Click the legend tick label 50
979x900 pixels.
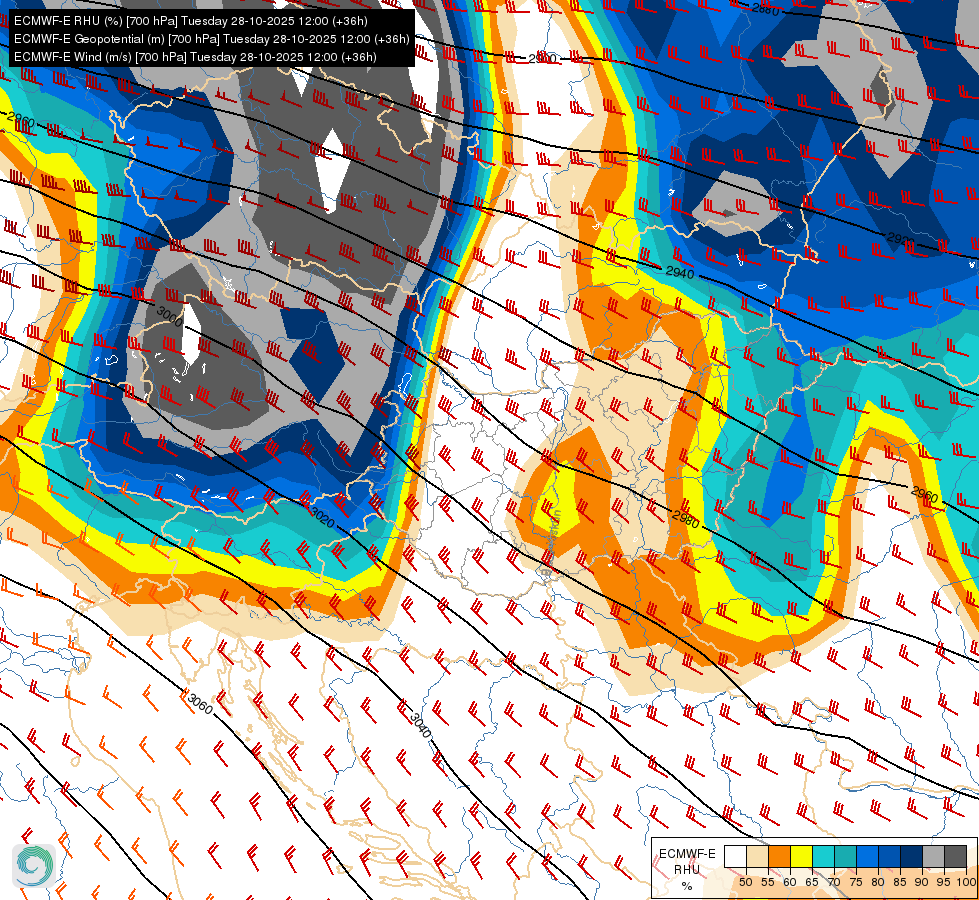pos(745,882)
